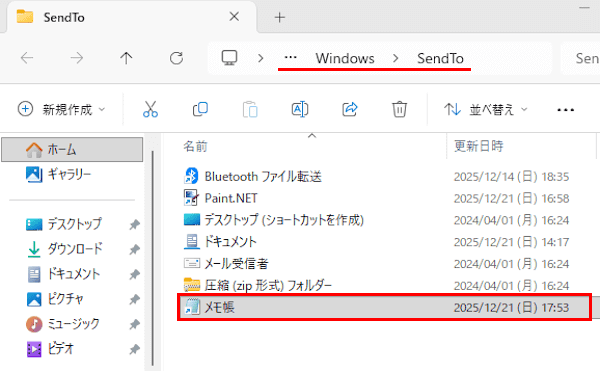Open ミュージック in quick access sidebar

click(63, 324)
